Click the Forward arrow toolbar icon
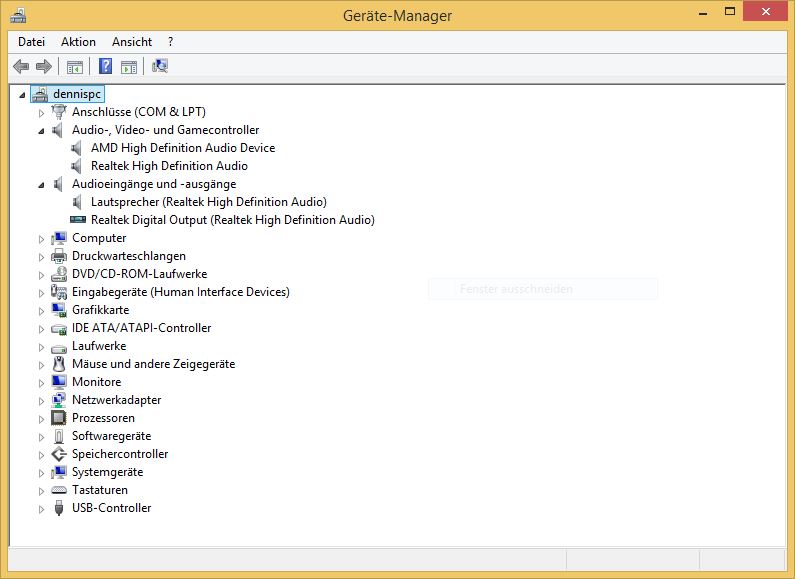The width and height of the screenshot is (795, 579). [x=44, y=66]
